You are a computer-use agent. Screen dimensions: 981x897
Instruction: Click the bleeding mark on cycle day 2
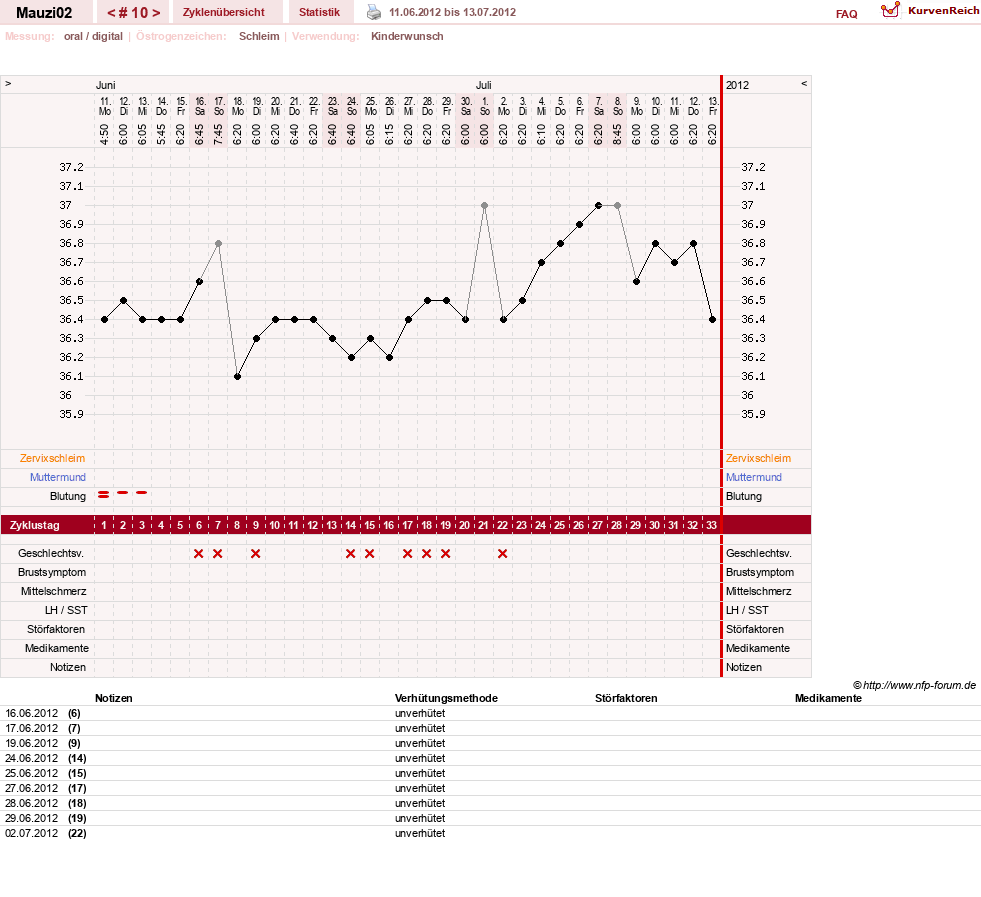(x=123, y=493)
